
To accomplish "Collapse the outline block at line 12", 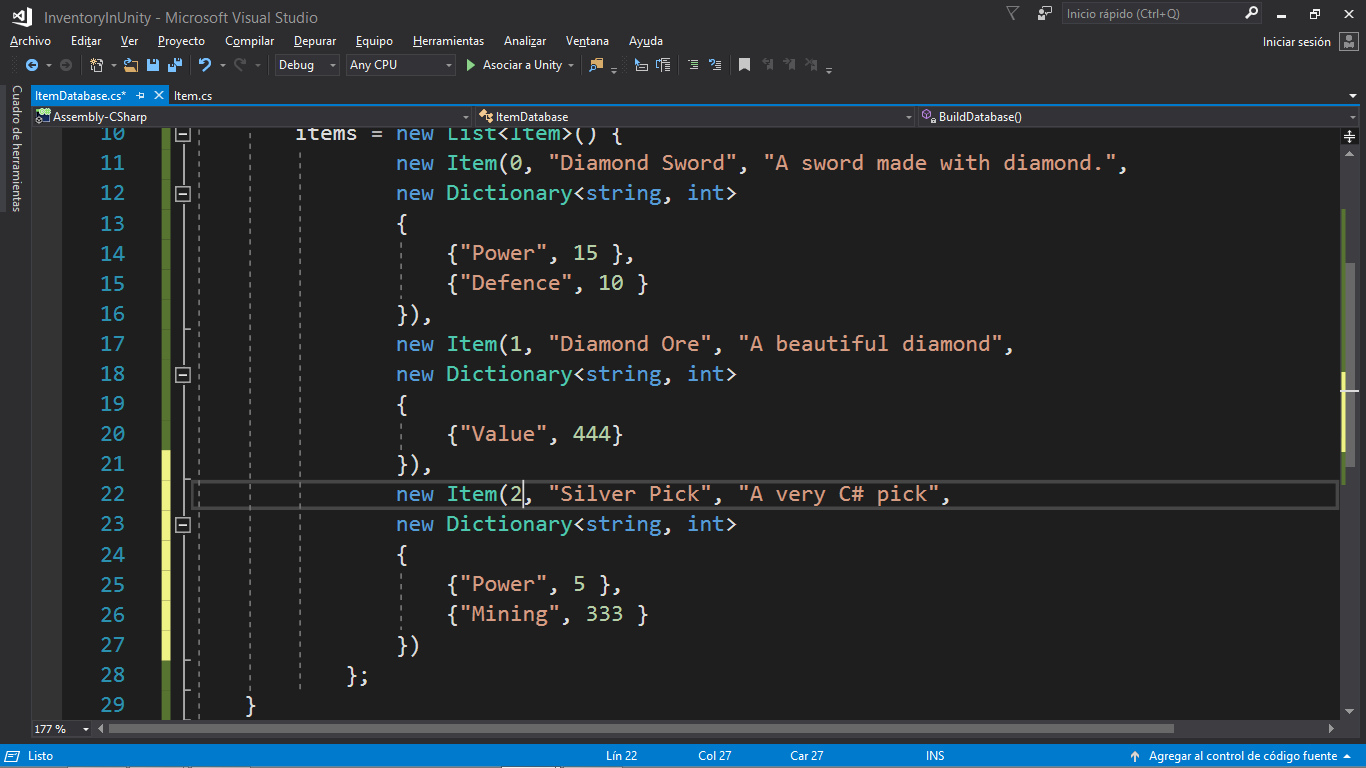I will 182,194.
